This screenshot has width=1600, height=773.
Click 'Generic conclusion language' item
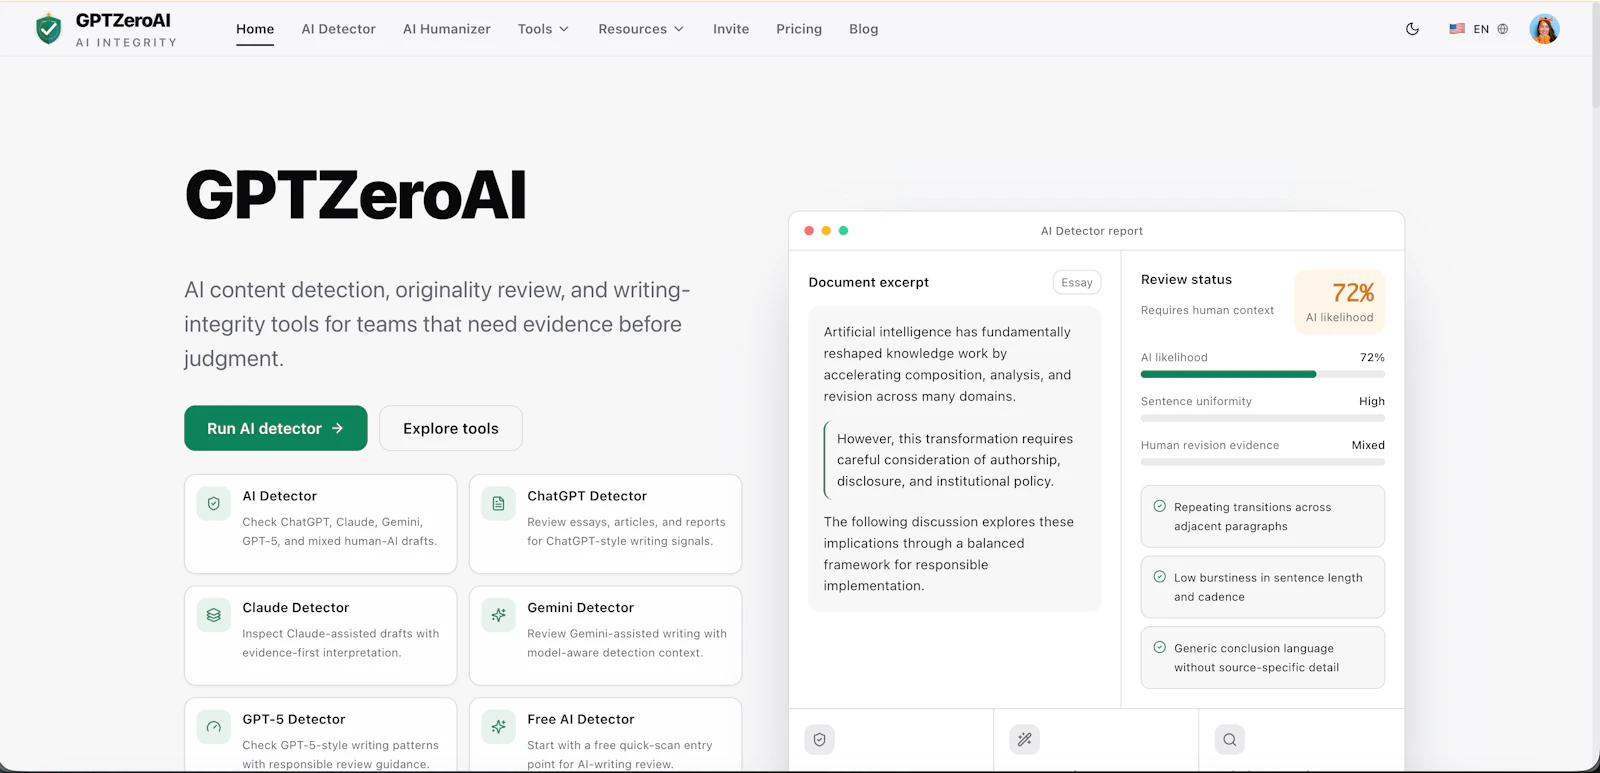click(x=1263, y=658)
